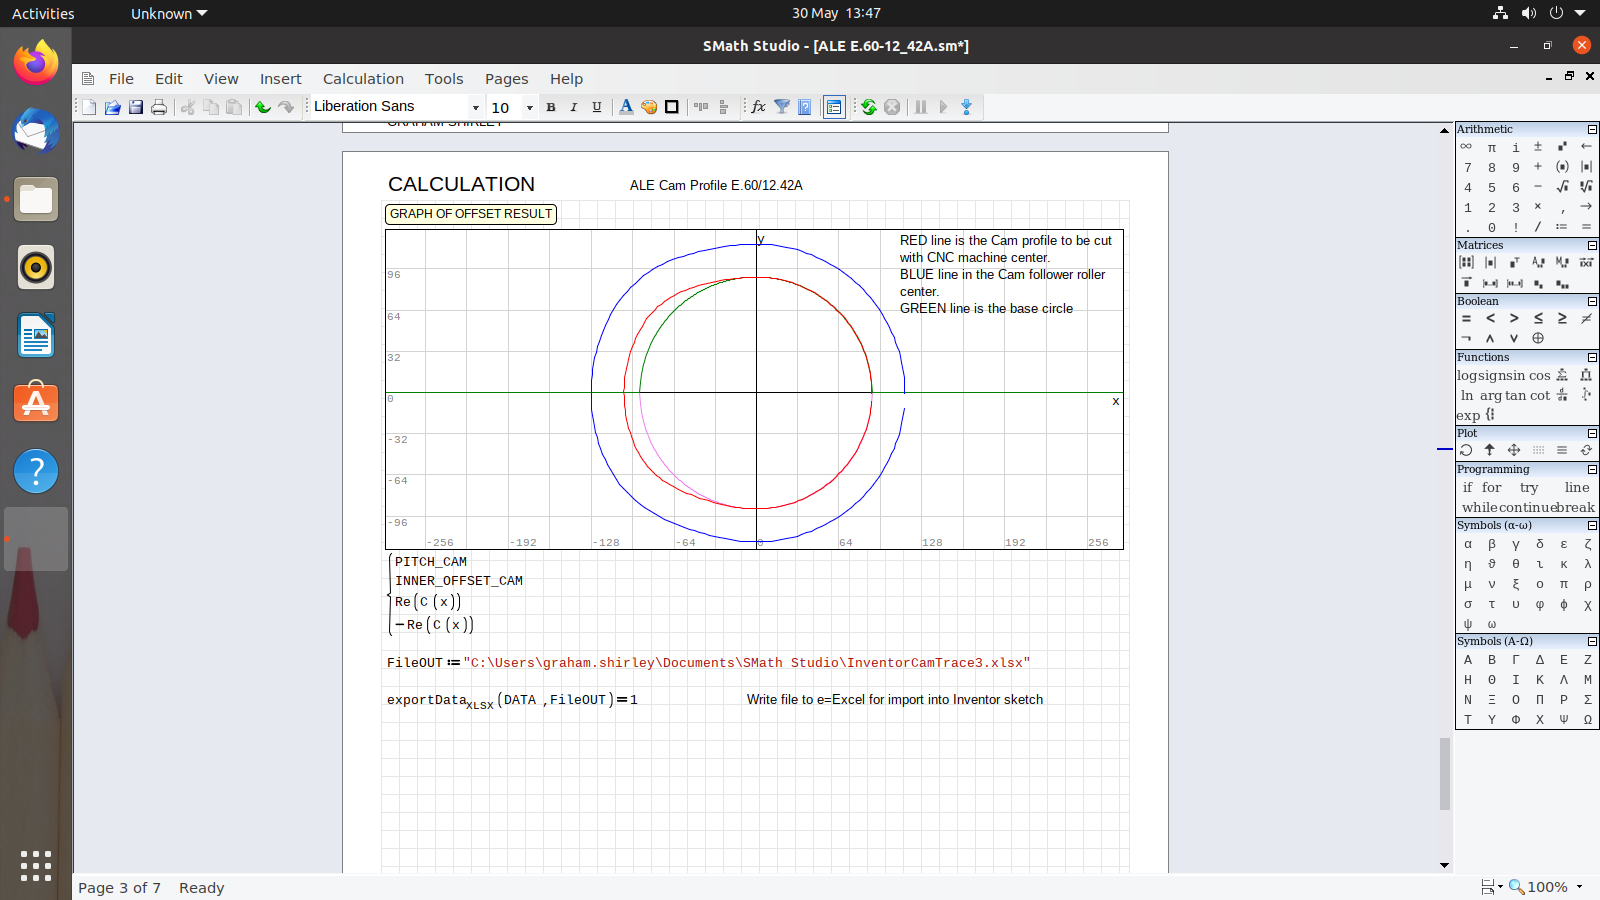Click the vertical alignment icon

tap(724, 107)
